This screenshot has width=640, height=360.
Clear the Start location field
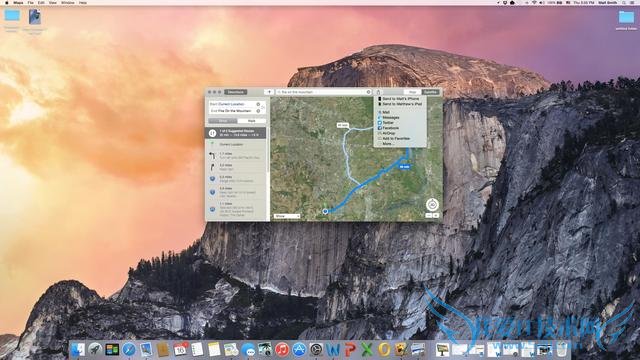pos(258,104)
